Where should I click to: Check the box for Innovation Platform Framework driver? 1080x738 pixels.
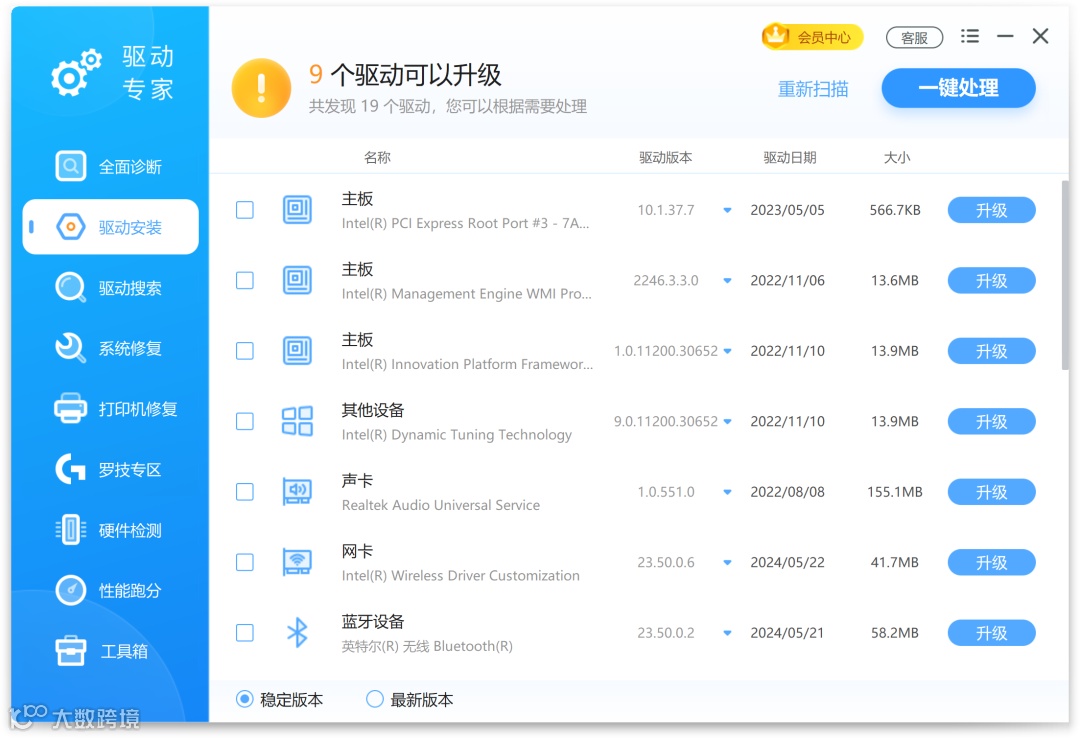coord(245,351)
